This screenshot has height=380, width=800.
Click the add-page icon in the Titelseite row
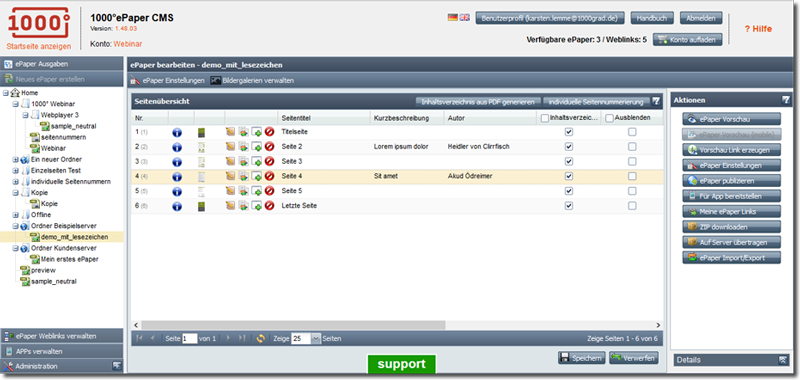click(x=257, y=132)
